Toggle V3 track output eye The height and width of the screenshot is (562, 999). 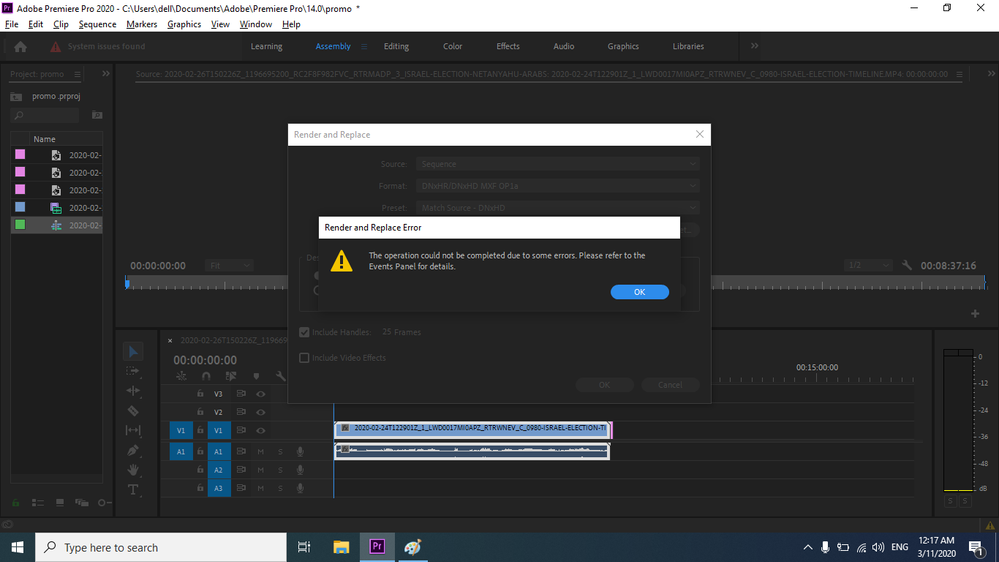coord(261,394)
